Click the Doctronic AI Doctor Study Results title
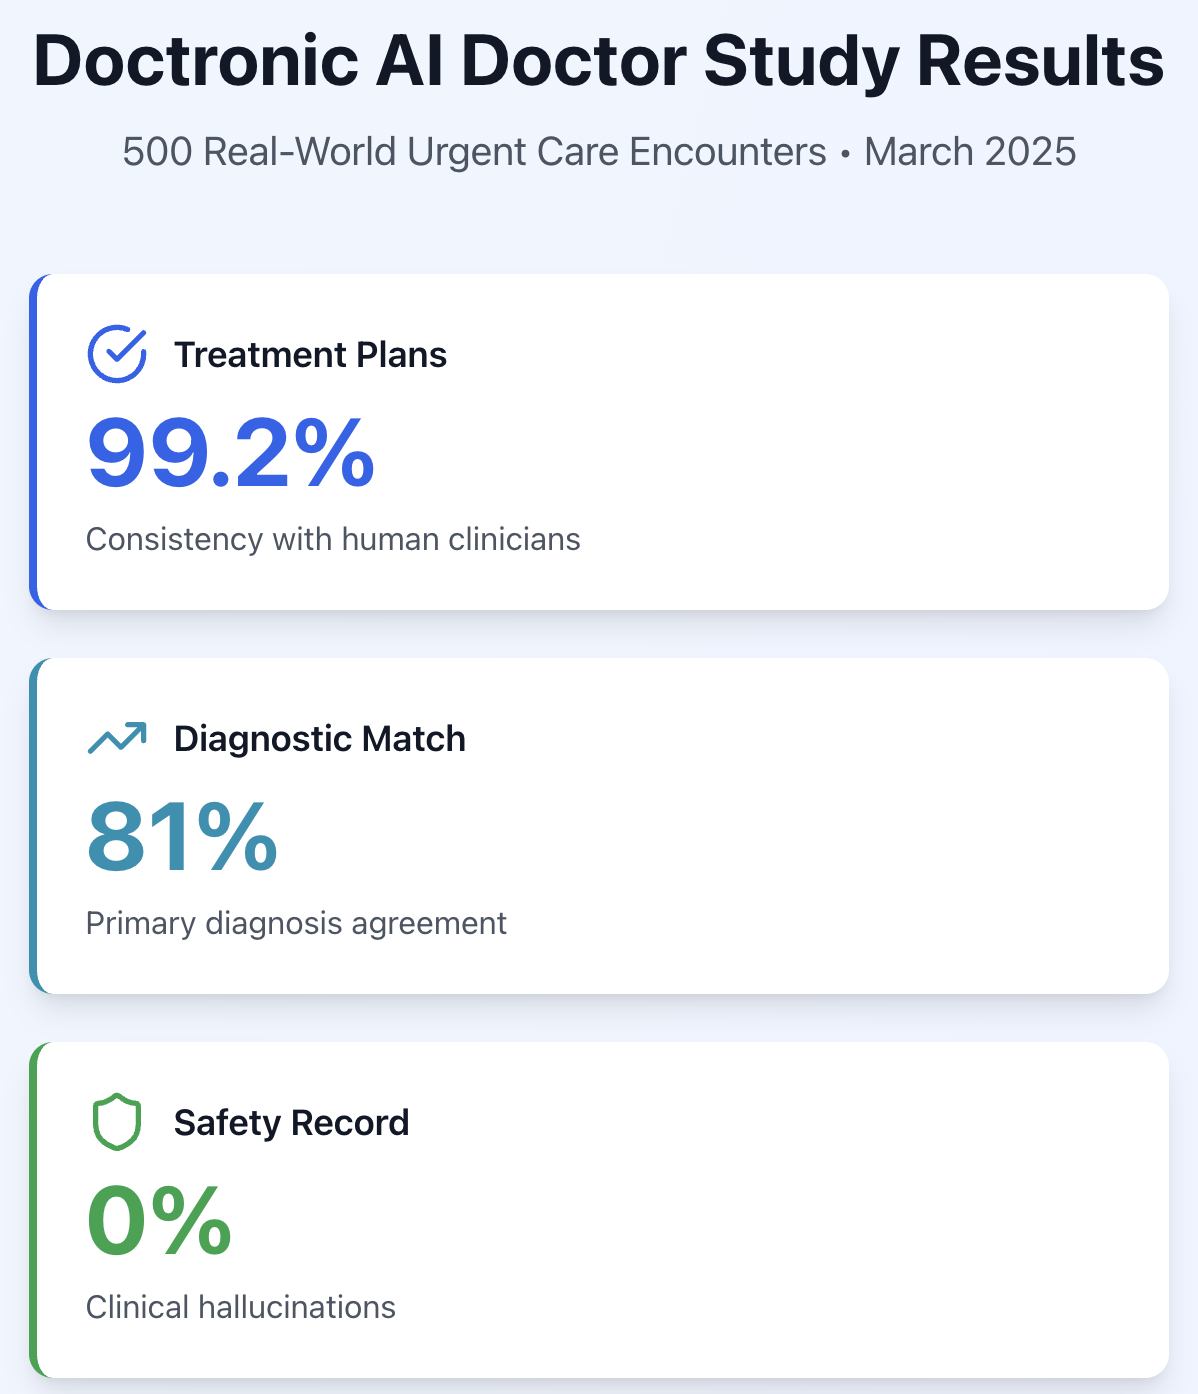The height and width of the screenshot is (1394, 1198). point(598,62)
